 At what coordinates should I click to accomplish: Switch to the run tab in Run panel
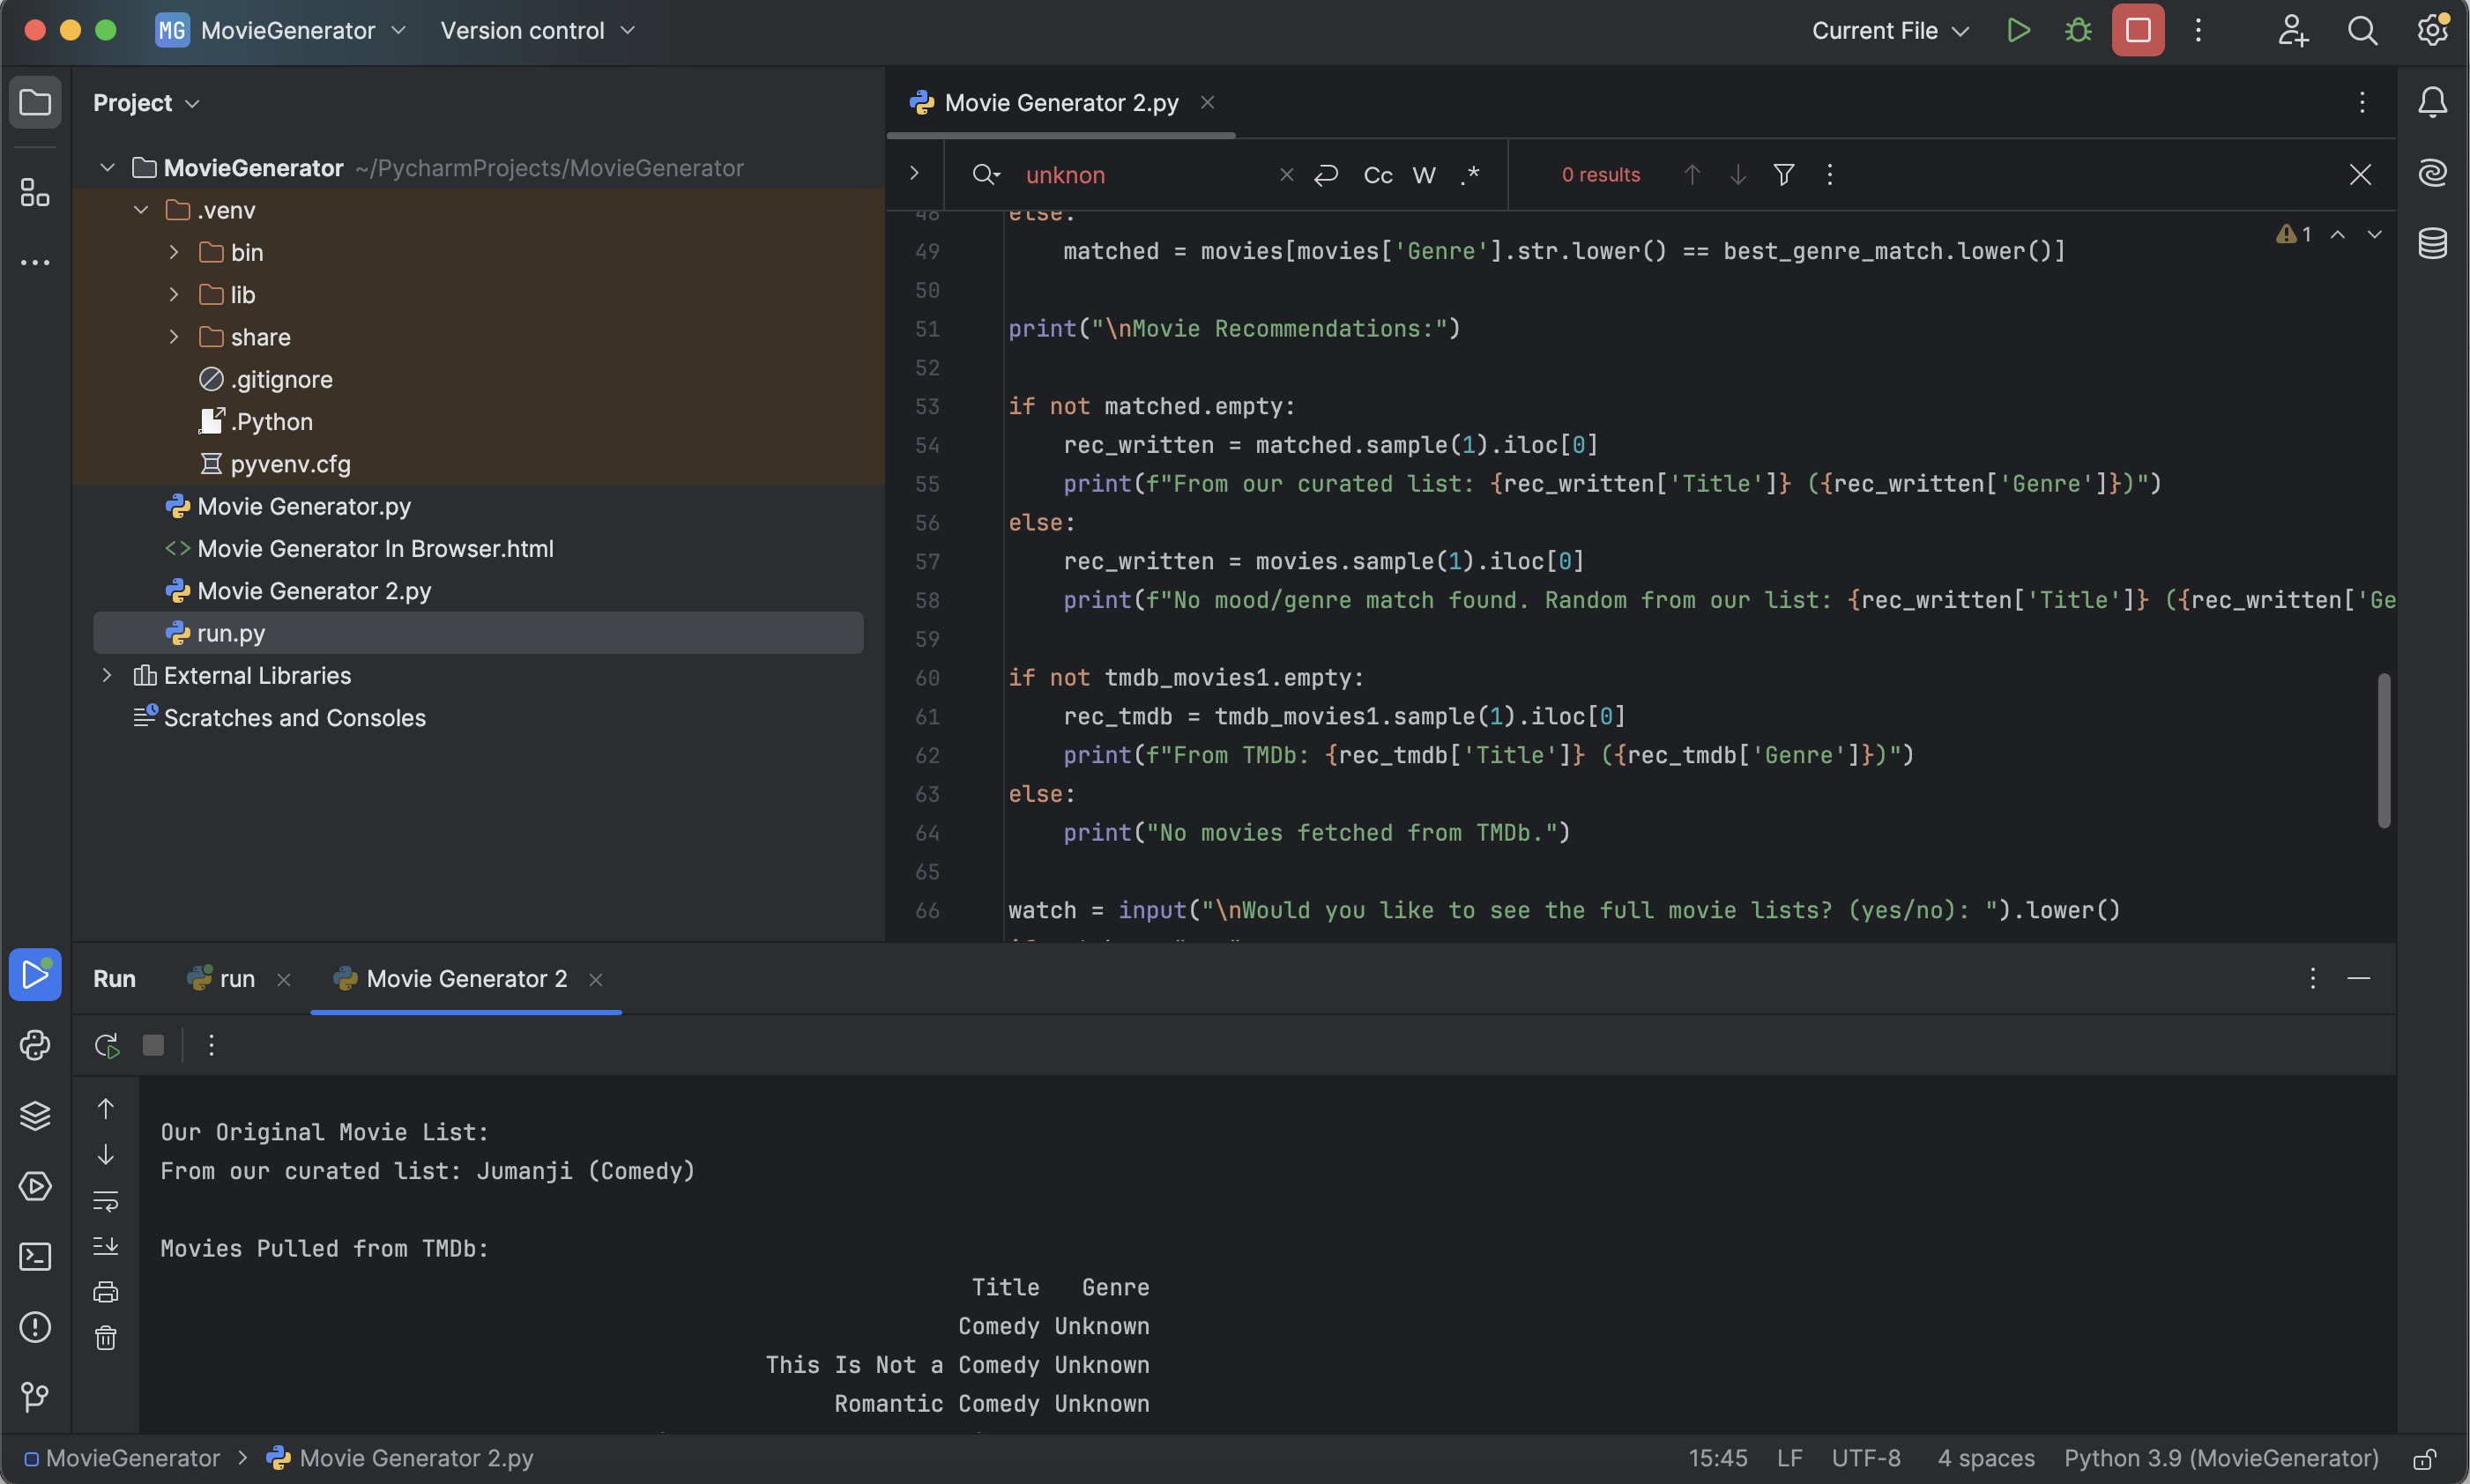click(236, 979)
